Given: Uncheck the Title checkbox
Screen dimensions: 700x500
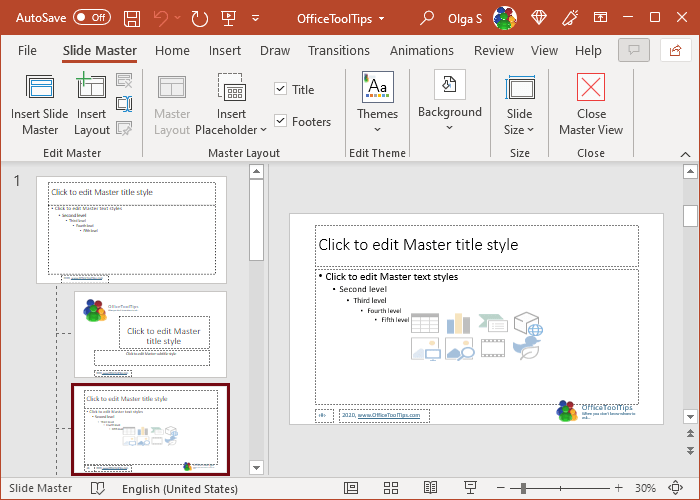Looking at the screenshot, I should tap(280, 88).
